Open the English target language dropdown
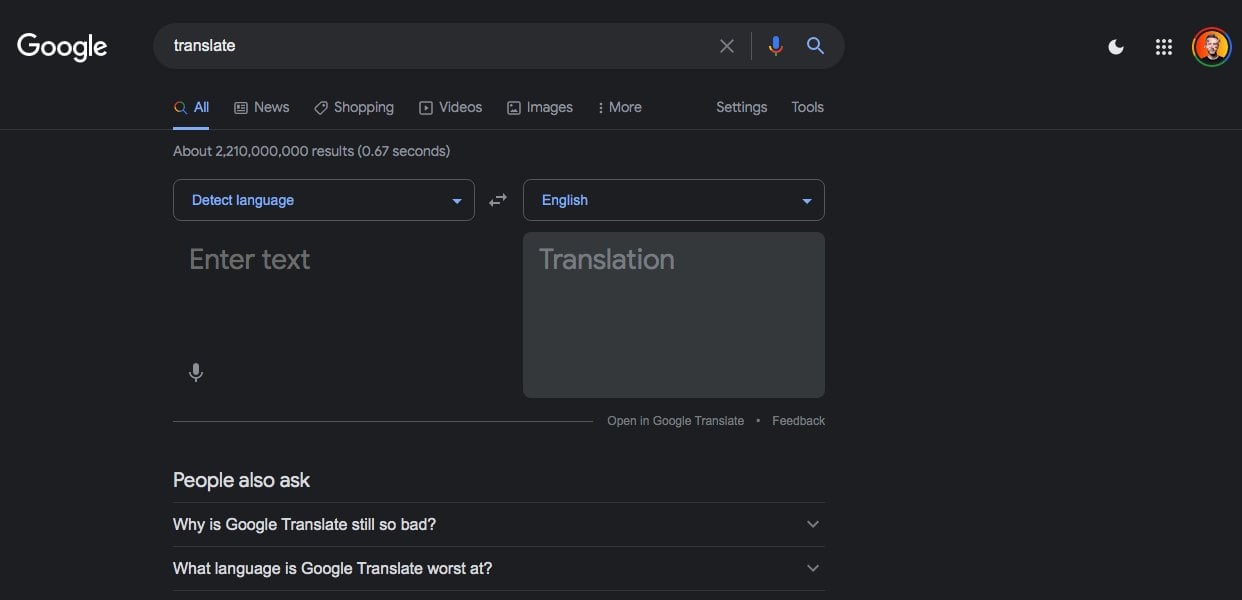Screen dimensions: 1242x600 673,200
